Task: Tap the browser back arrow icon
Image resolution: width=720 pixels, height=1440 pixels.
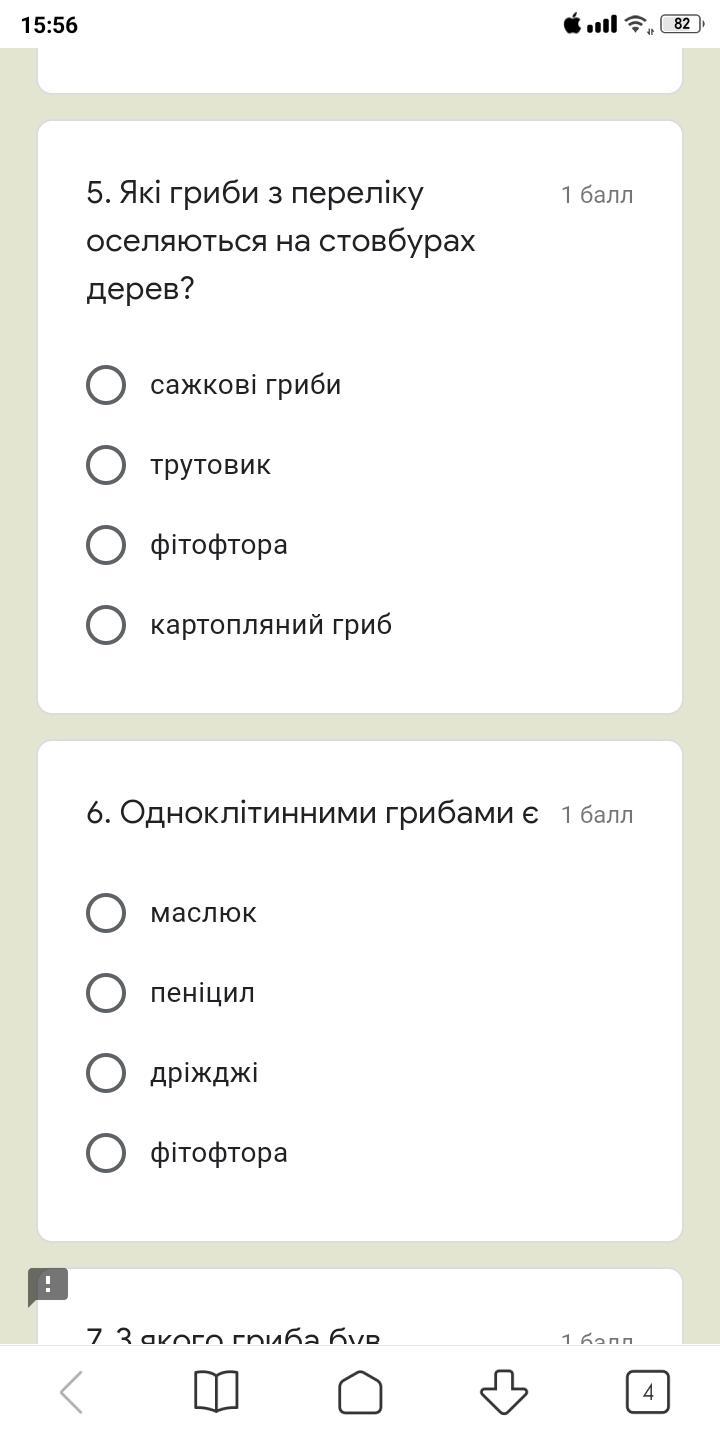Action: (x=72, y=1392)
